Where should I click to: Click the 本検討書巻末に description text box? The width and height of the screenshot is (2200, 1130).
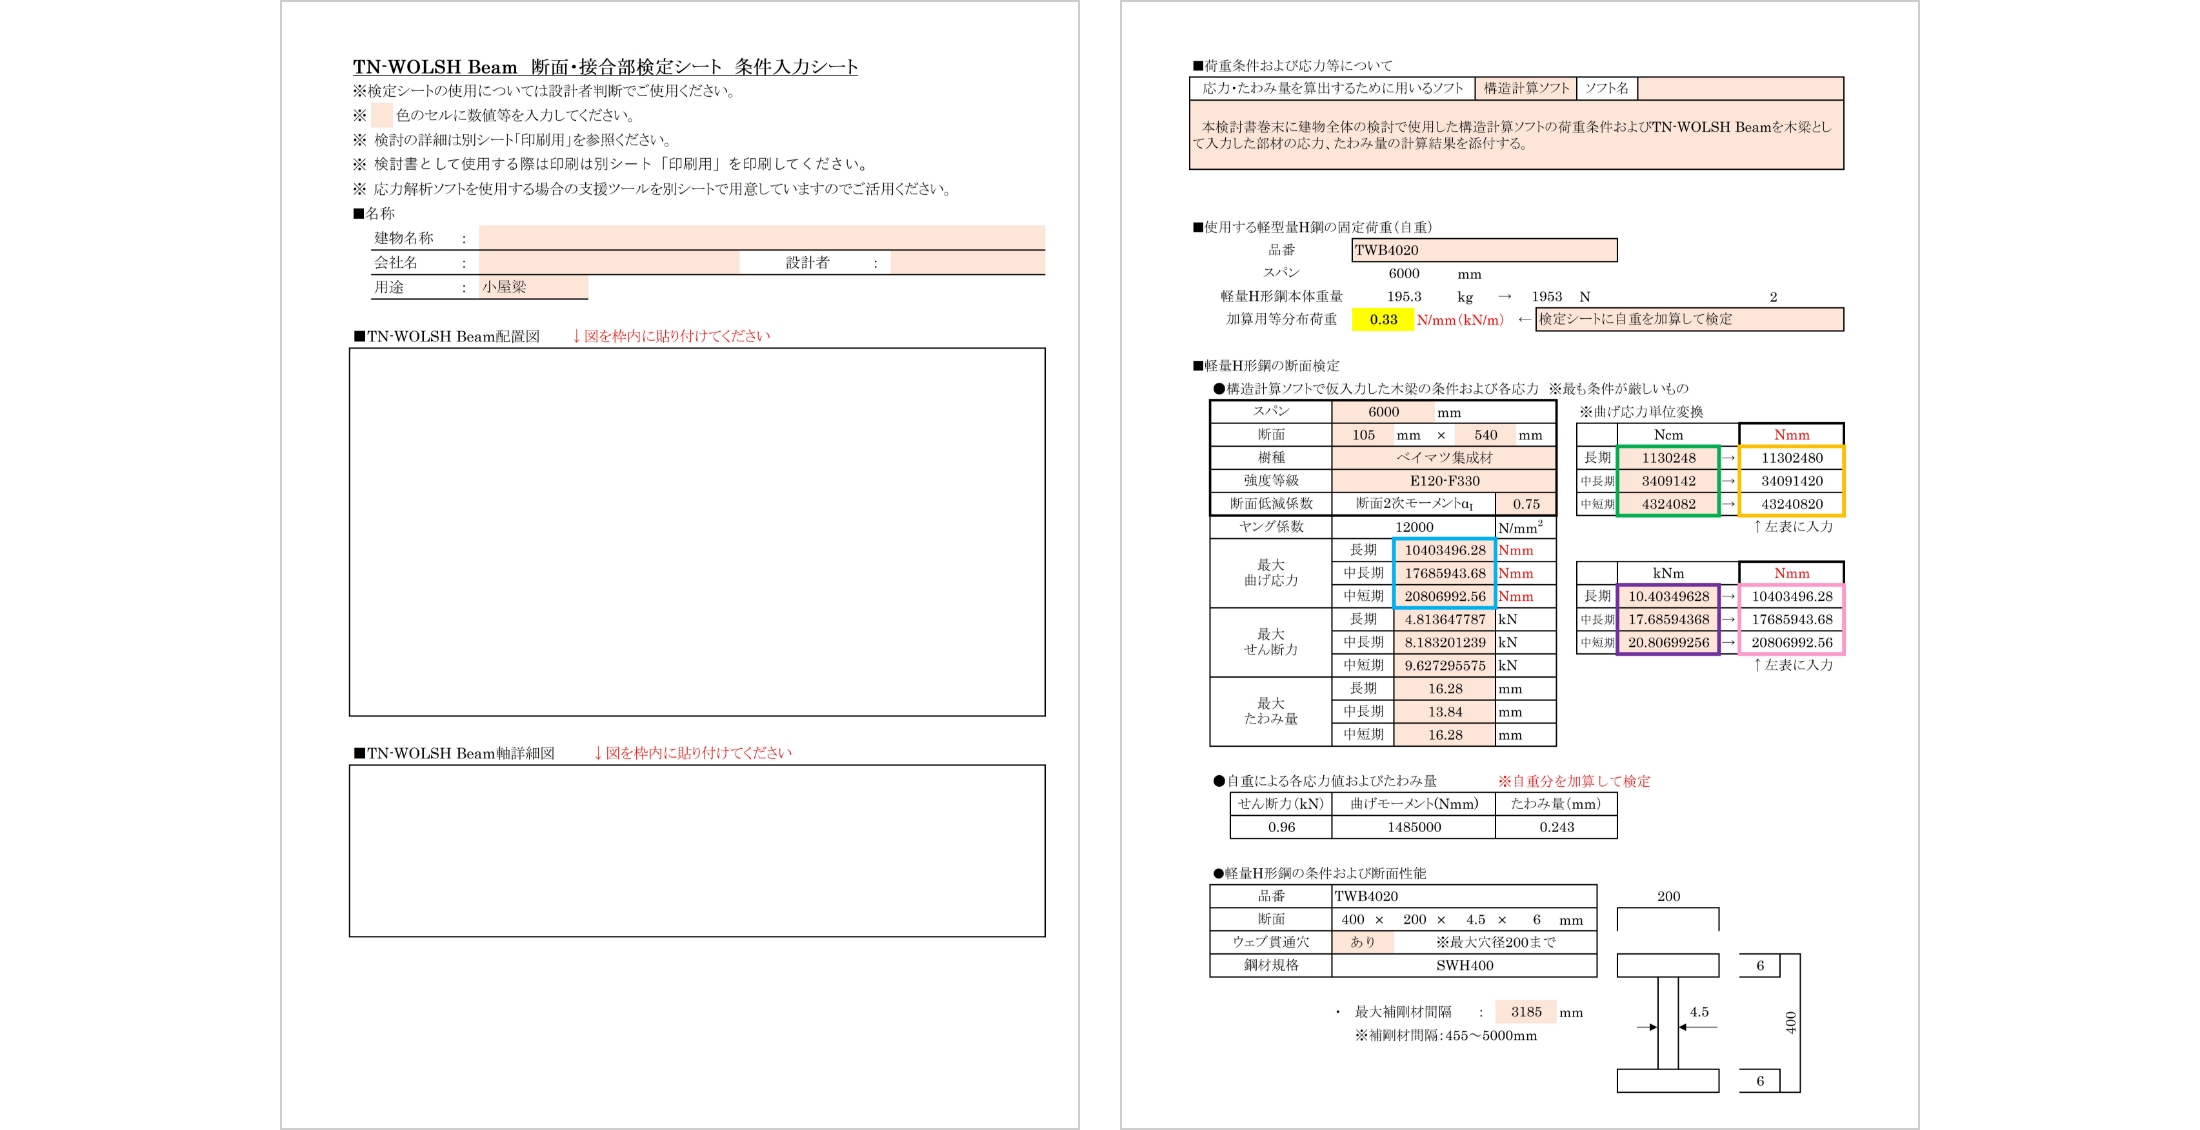[1516, 135]
